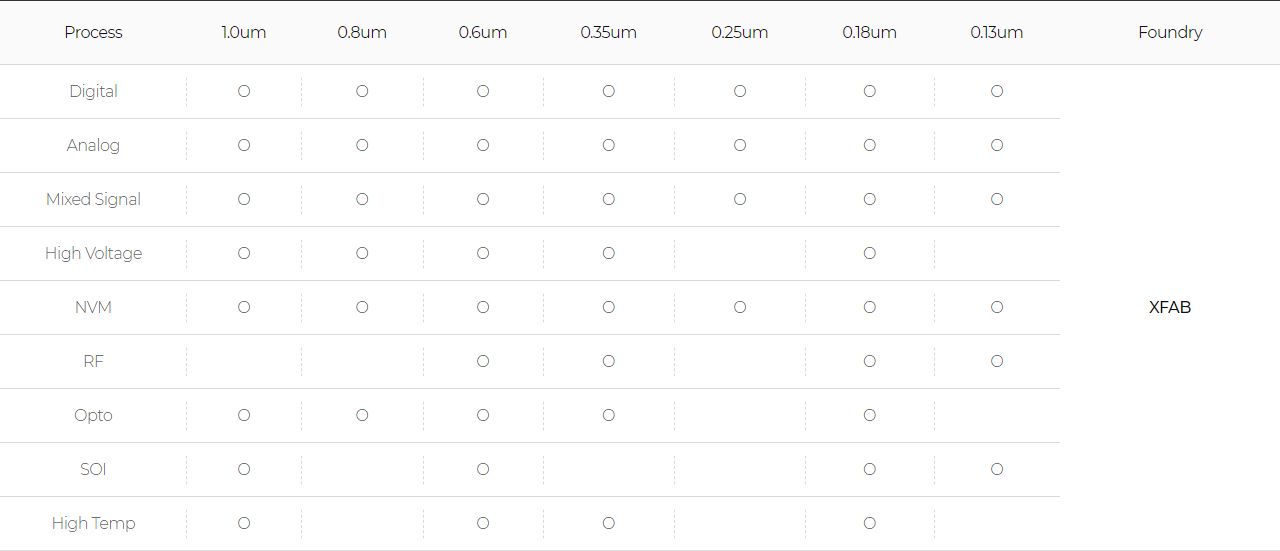Click the NVM row label

[93, 307]
